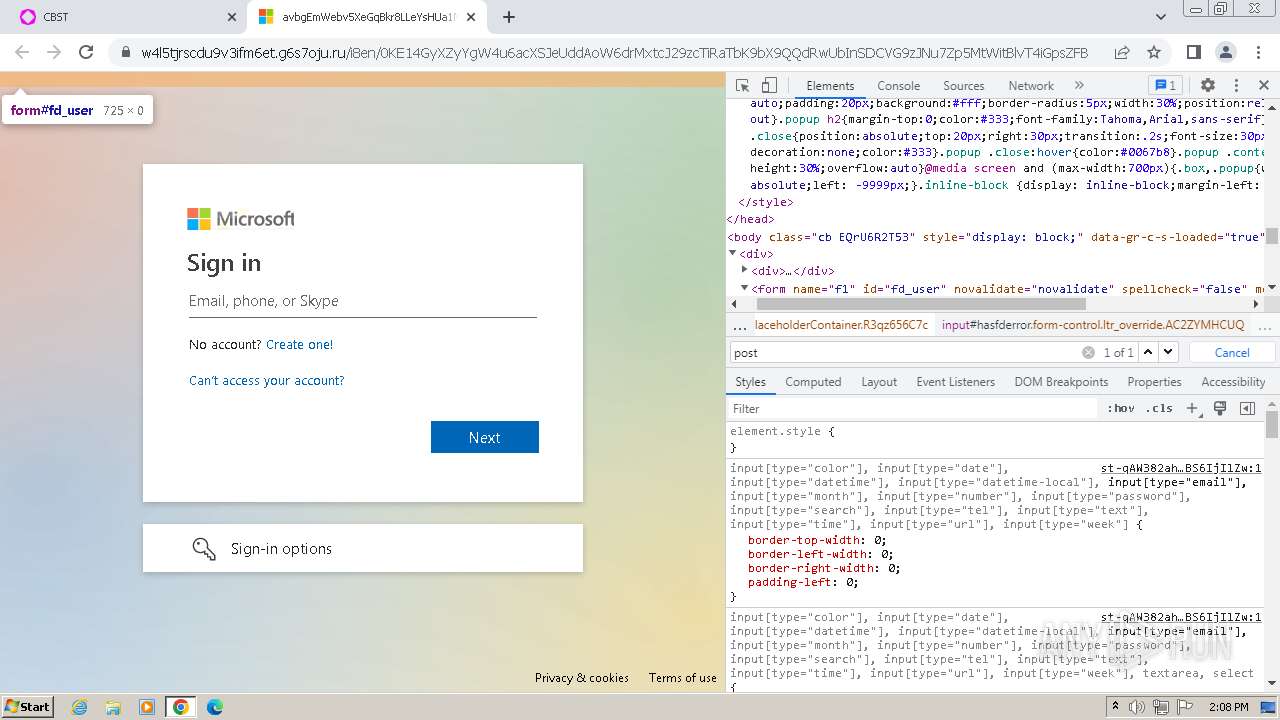Expand the collapsed div…/div node

pyautogui.click(x=745, y=270)
